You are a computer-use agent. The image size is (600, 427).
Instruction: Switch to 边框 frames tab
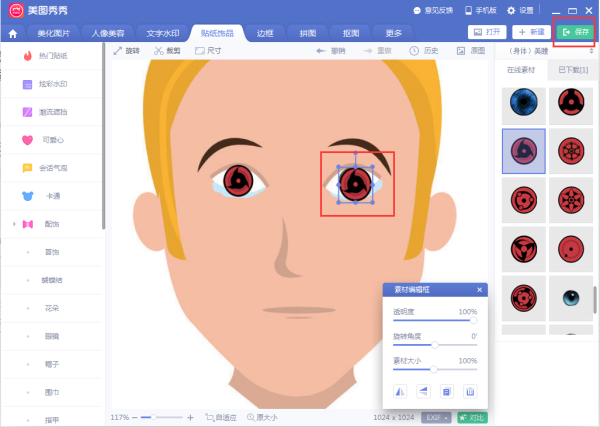pyautogui.click(x=265, y=33)
